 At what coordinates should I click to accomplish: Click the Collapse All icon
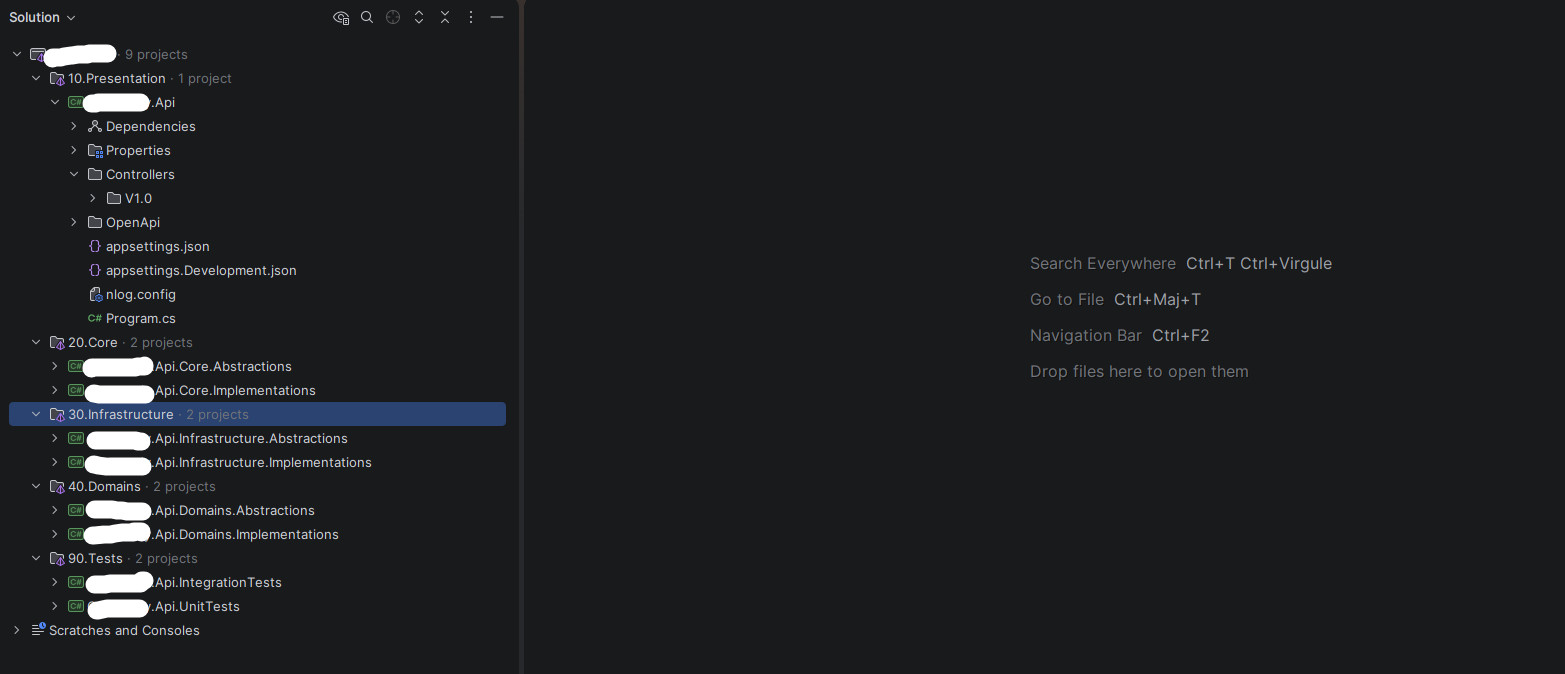coord(445,17)
